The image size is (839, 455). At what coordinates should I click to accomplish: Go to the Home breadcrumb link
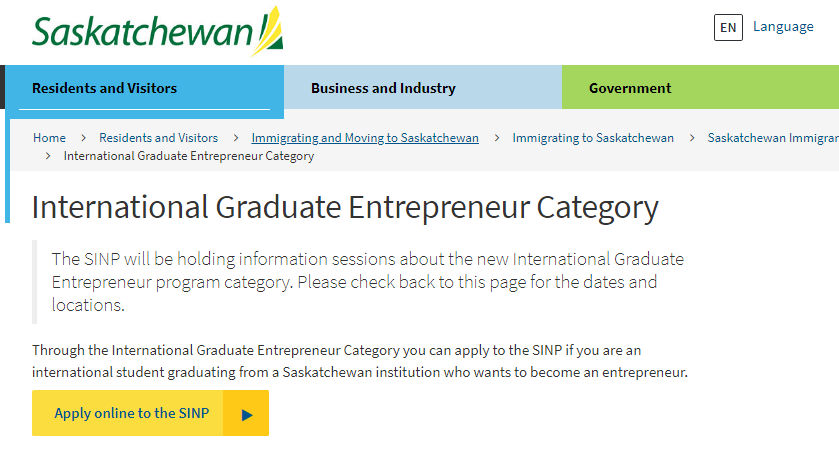(x=49, y=138)
